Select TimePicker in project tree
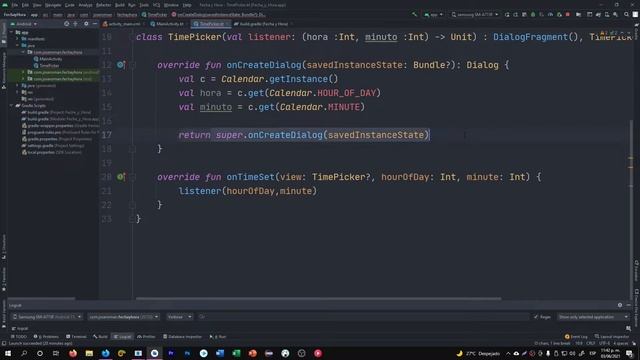Image resolution: width=640 pixels, height=360 pixels. coord(49,66)
